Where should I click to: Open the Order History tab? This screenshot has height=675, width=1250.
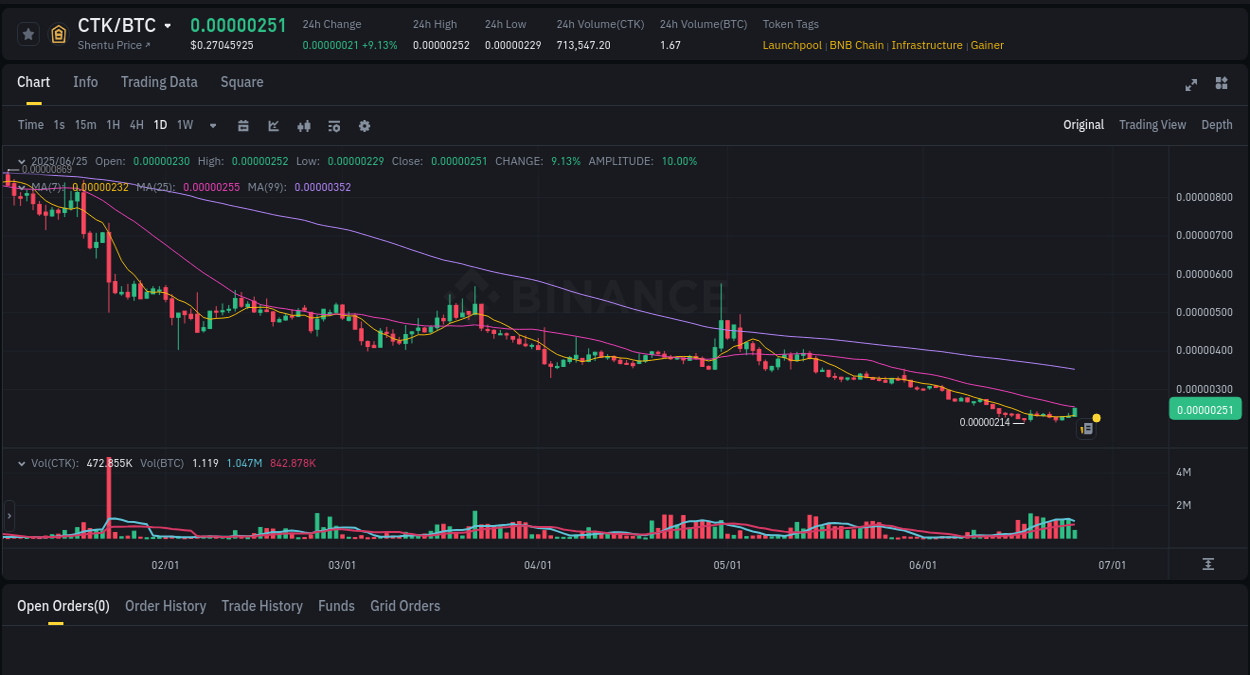tap(165, 606)
